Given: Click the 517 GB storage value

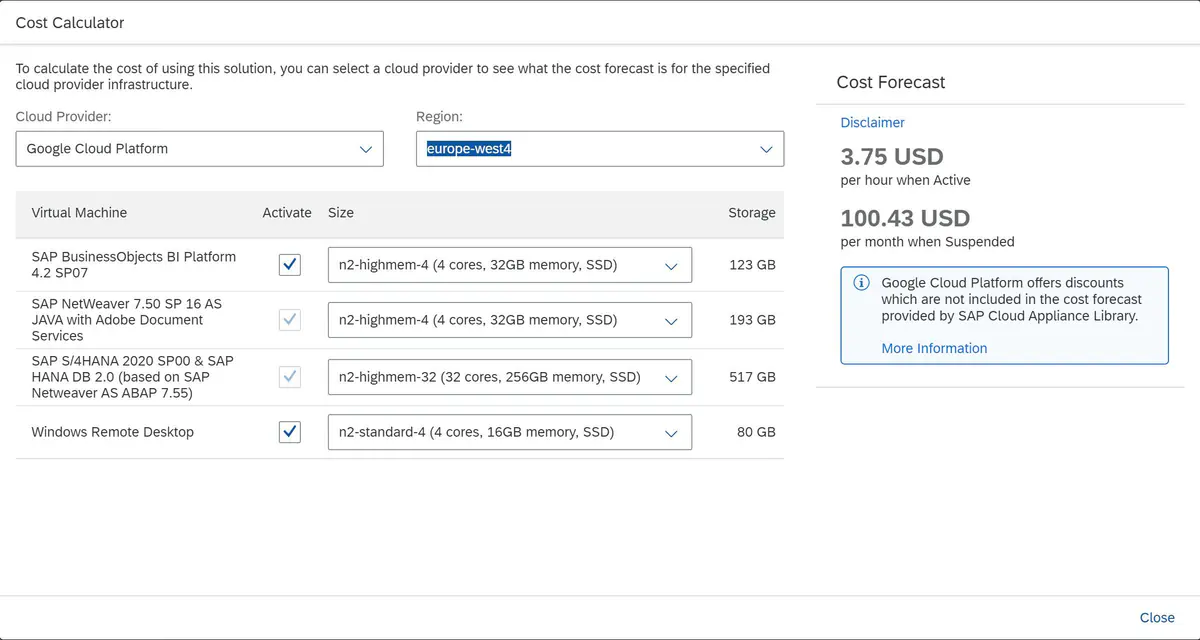Looking at the screenshot, I should point(752,377).
